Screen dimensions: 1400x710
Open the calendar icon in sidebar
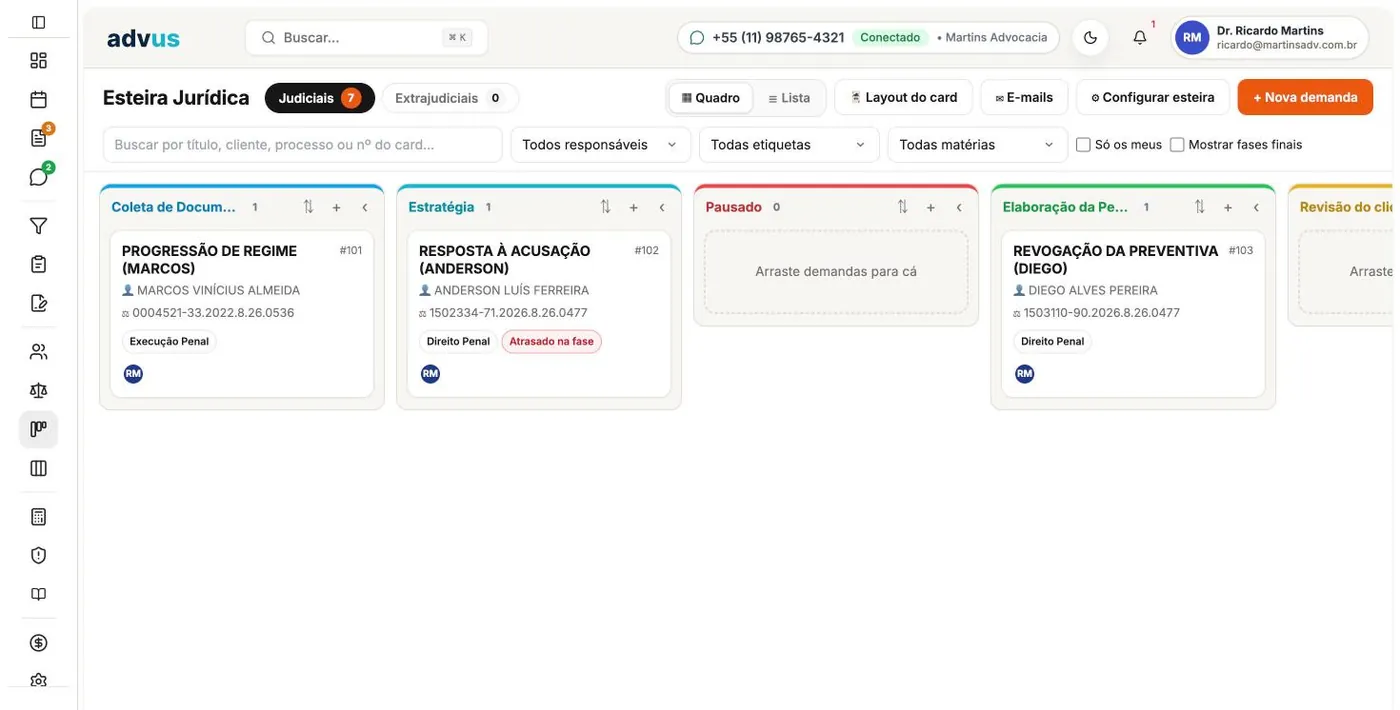pos(38,100)
